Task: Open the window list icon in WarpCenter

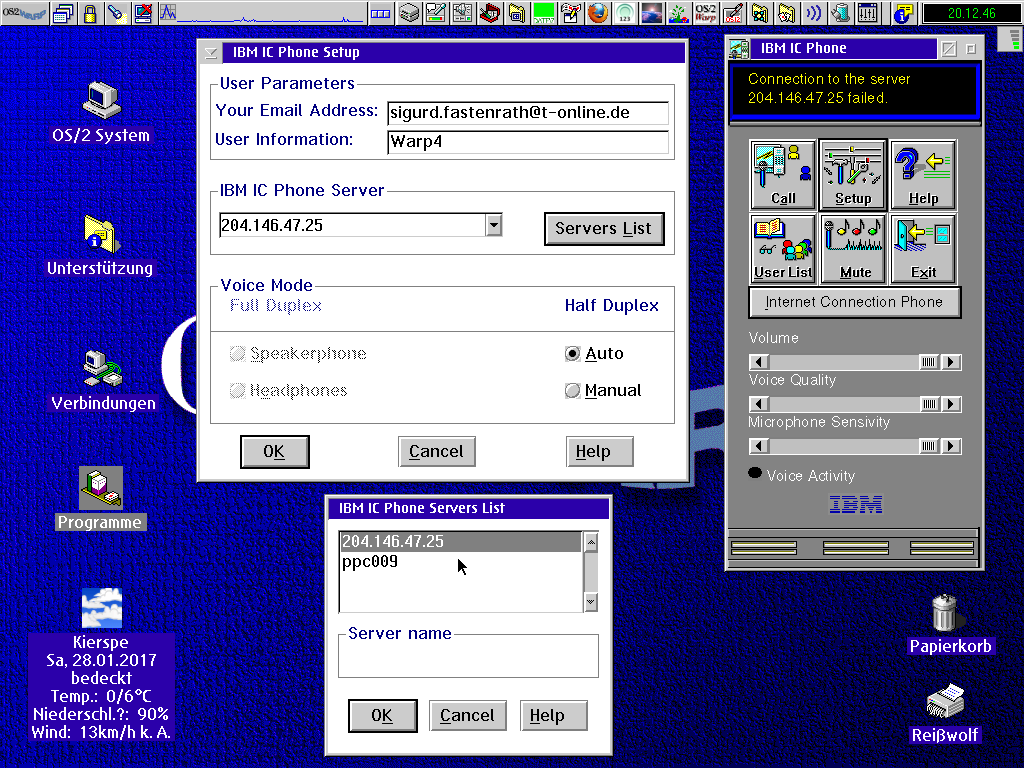Action: tap(63, 12)
